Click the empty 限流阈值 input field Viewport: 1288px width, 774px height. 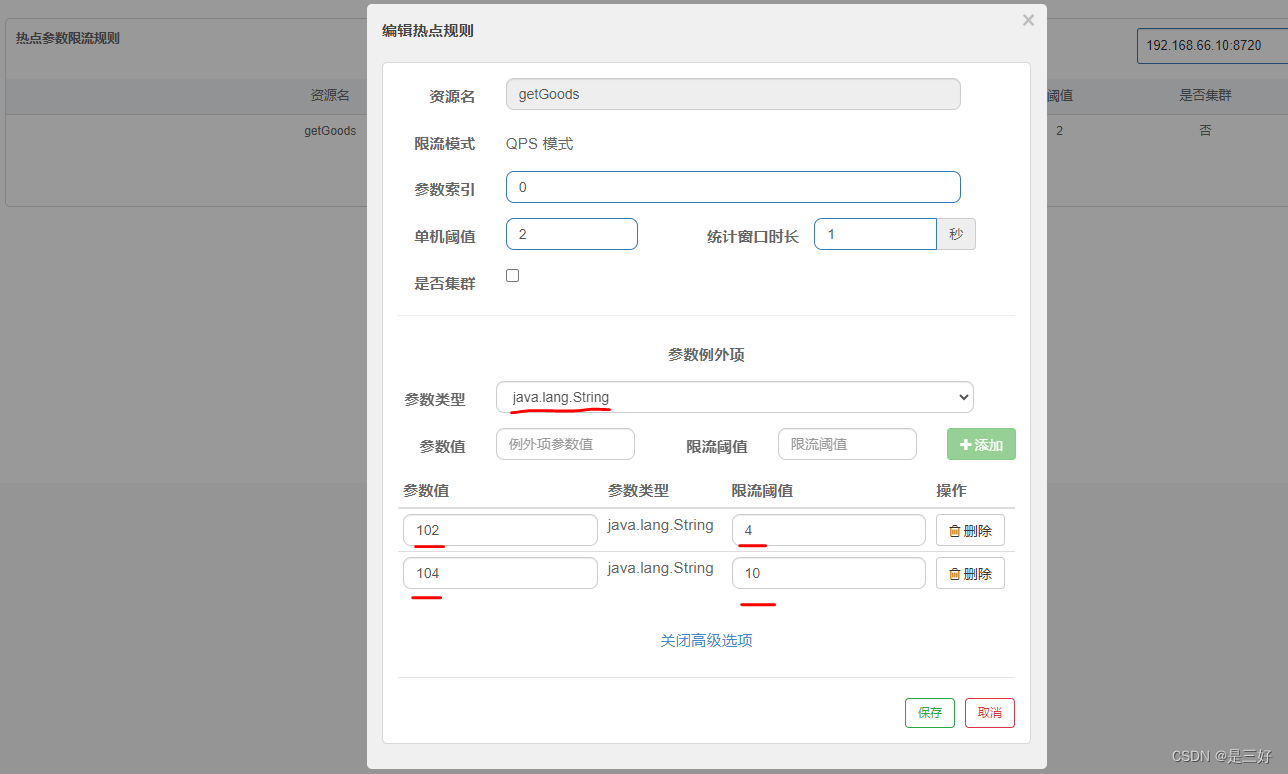click(x=847, y=444)
